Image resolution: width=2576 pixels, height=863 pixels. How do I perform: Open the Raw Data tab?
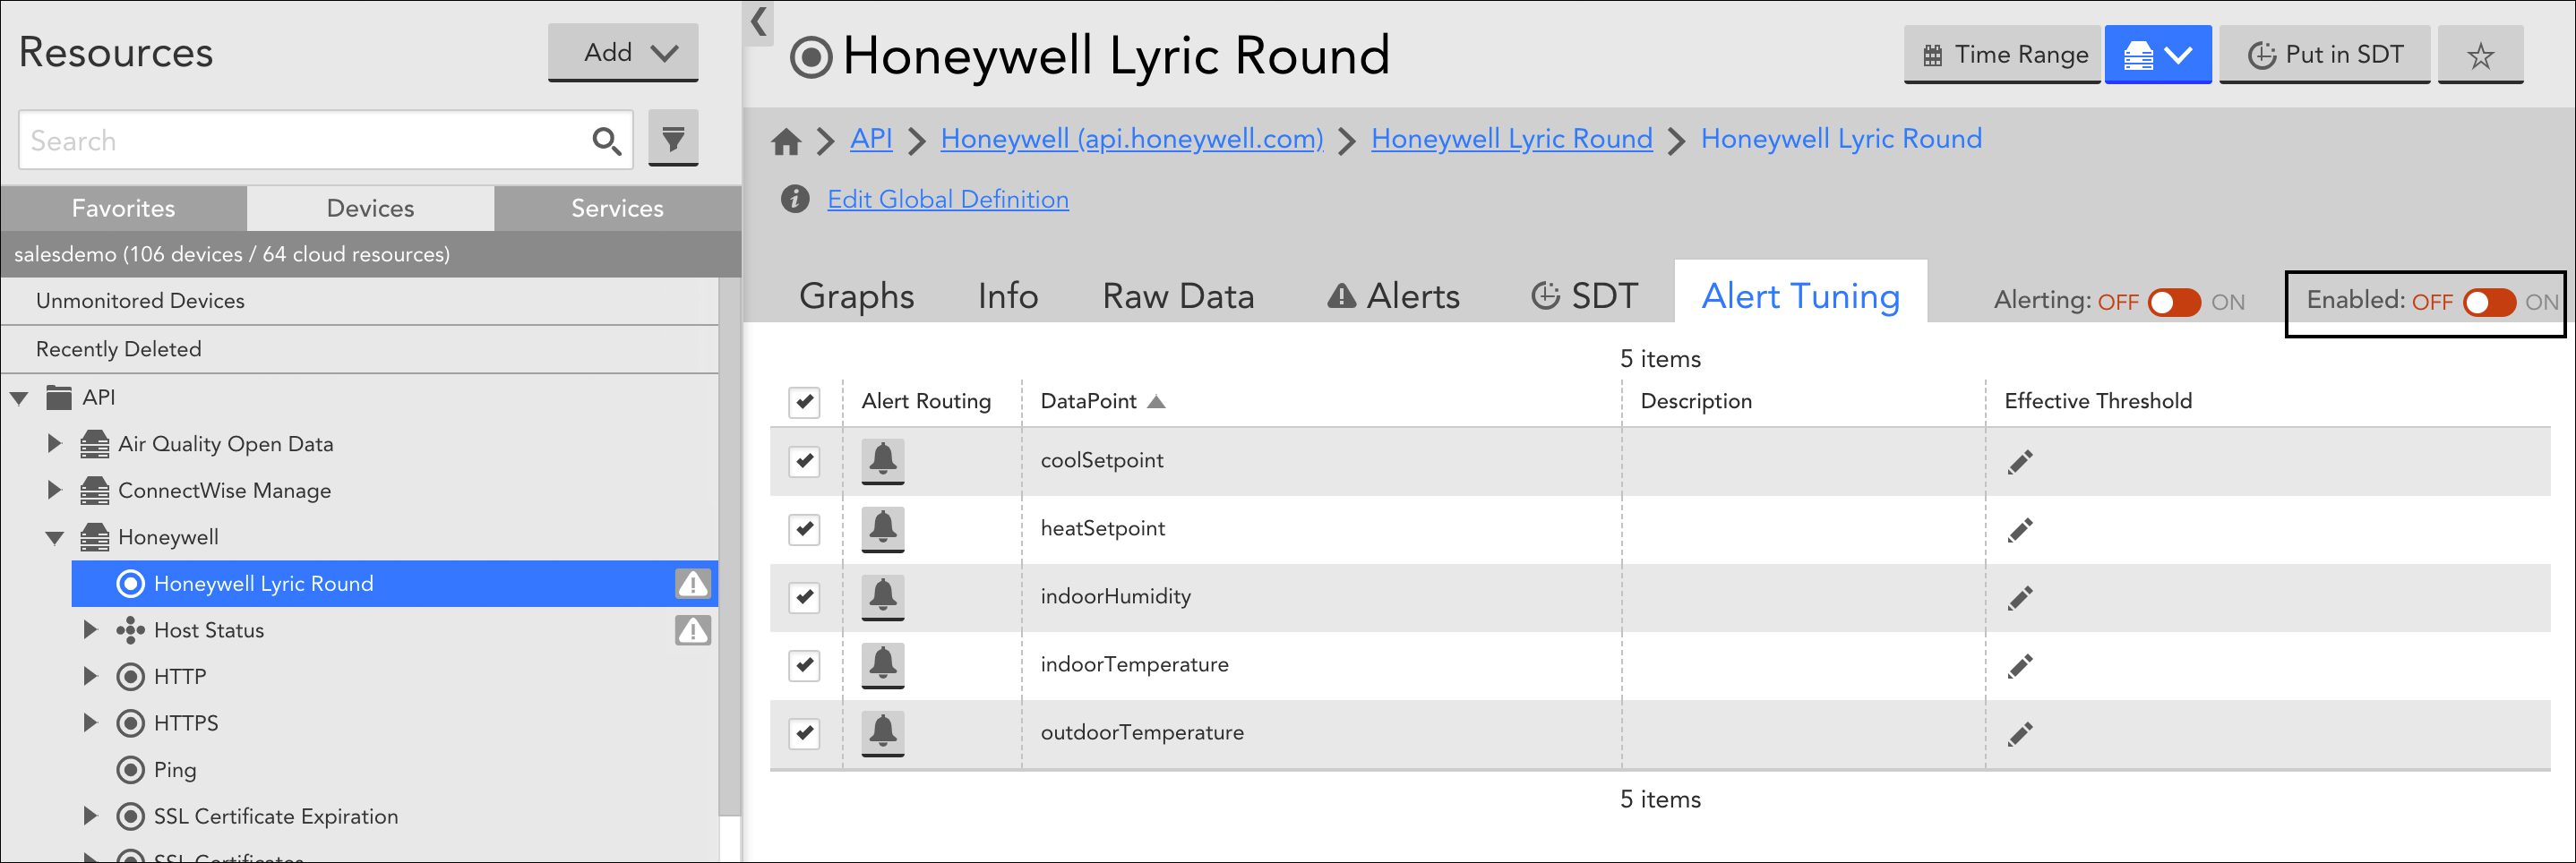click(1178, 296)
